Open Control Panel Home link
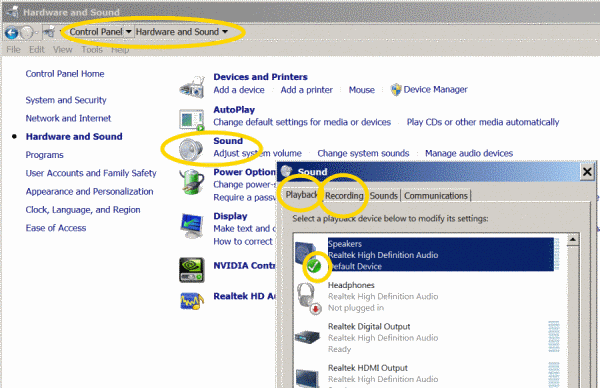 [x=65, y=74]
